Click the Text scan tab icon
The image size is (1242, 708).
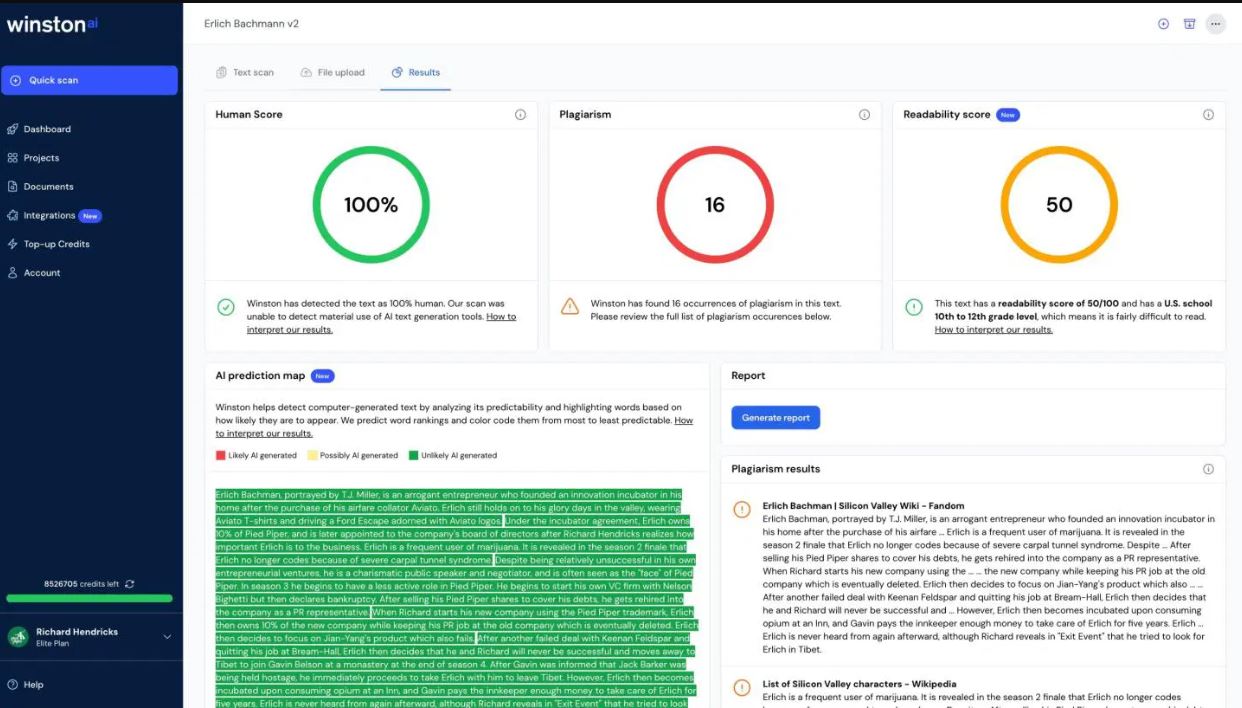pyautogui.click(x=222, y=72)
